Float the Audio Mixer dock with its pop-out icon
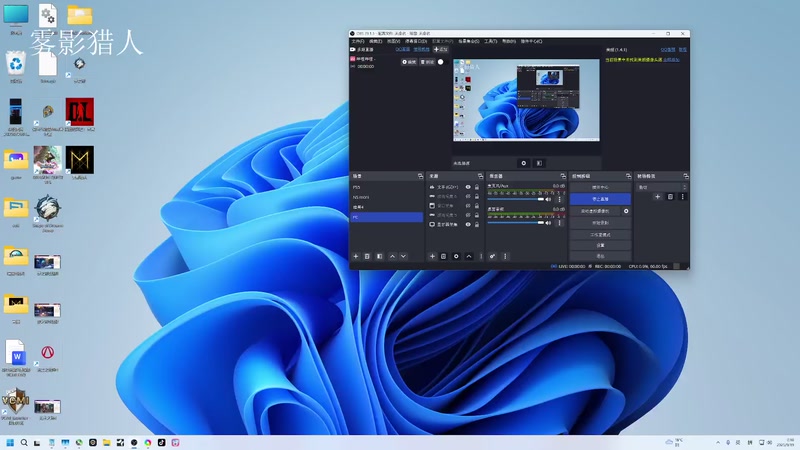The image size is (800, 450). tap(563, 176)
